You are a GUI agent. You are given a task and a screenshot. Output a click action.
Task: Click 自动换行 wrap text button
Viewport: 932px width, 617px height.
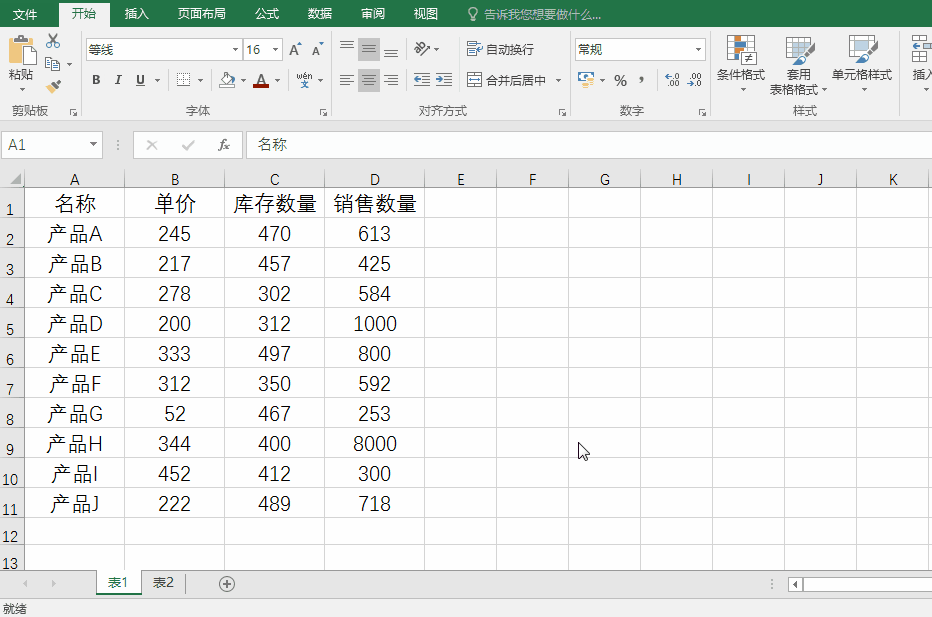[x=500, y=49]
